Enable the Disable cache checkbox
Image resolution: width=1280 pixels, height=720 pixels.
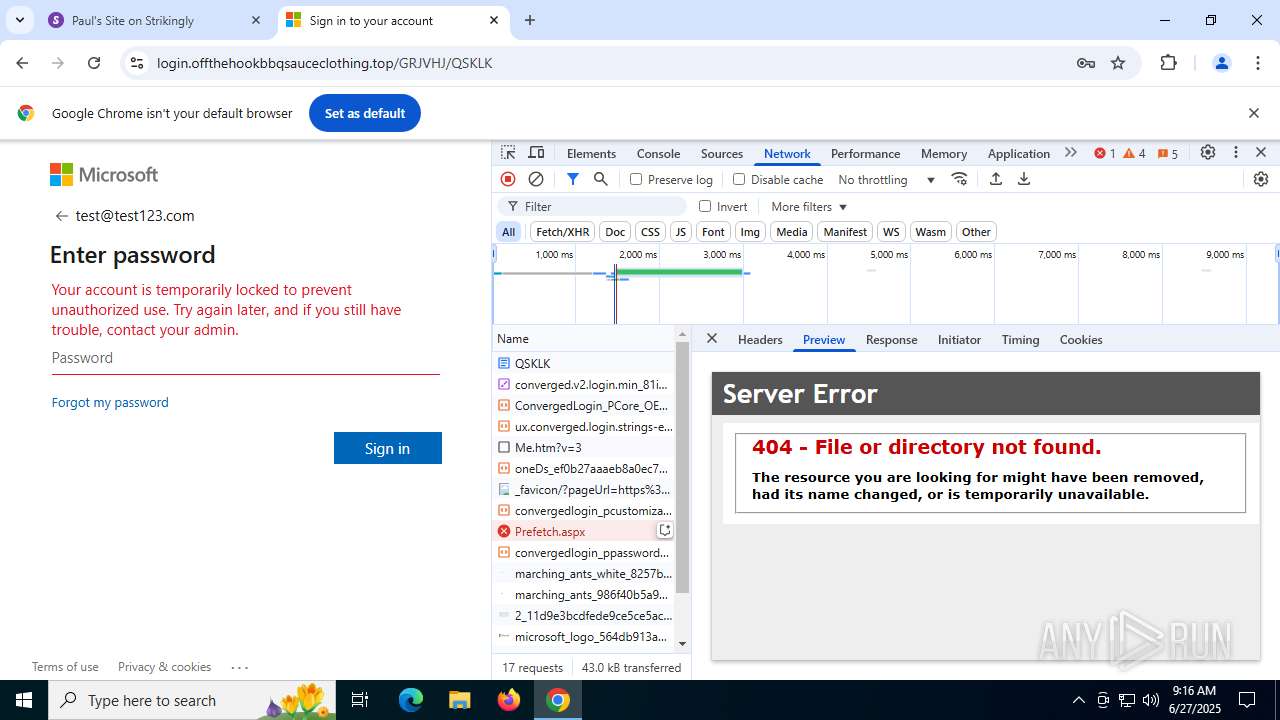pos(739,179)
